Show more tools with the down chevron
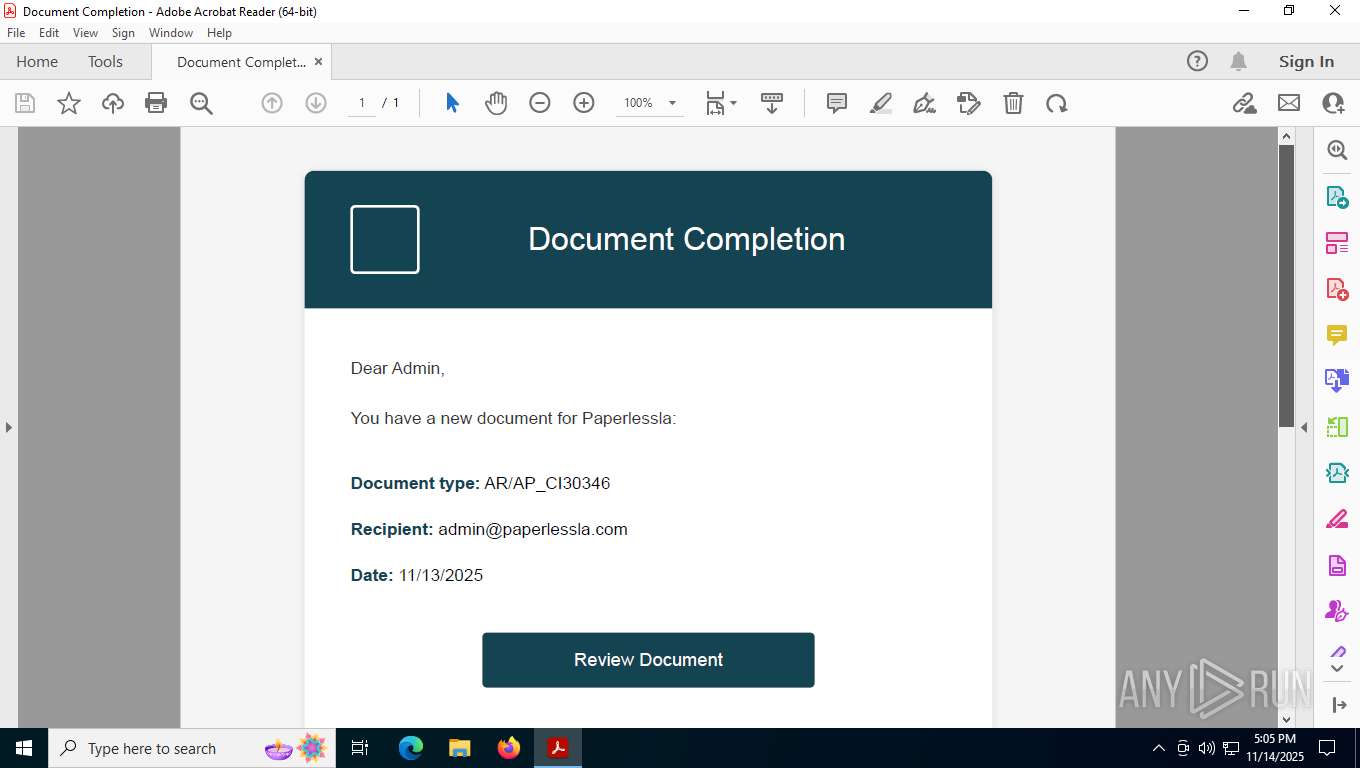The image size is (1360, 768). [1337, 668]
